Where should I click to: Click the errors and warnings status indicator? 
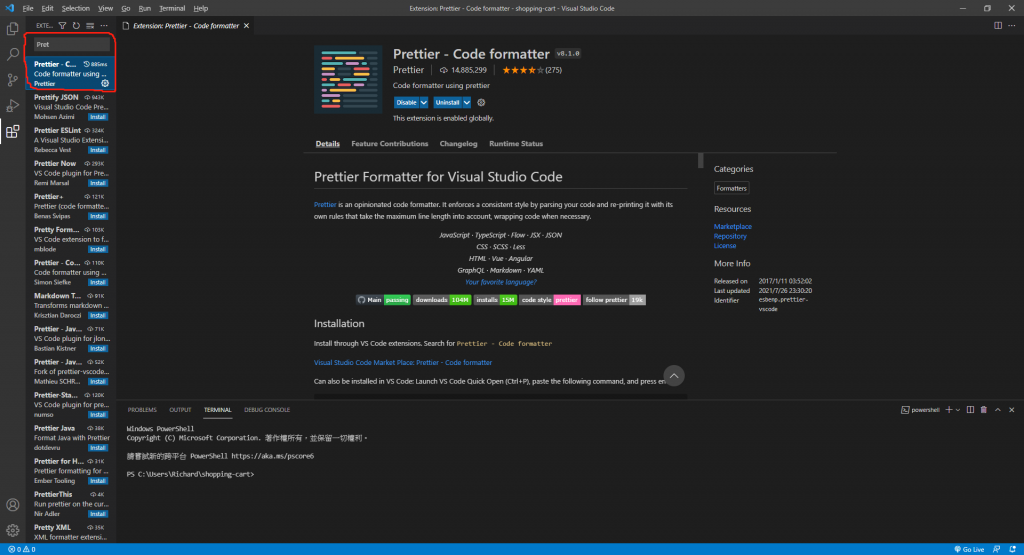[22, 549]
